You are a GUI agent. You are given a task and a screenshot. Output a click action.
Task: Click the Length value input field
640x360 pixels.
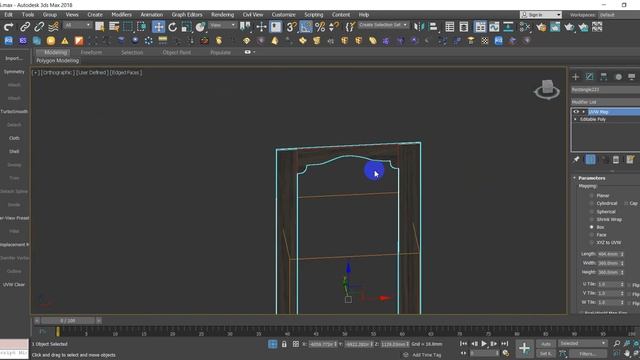tap(608, 254)
